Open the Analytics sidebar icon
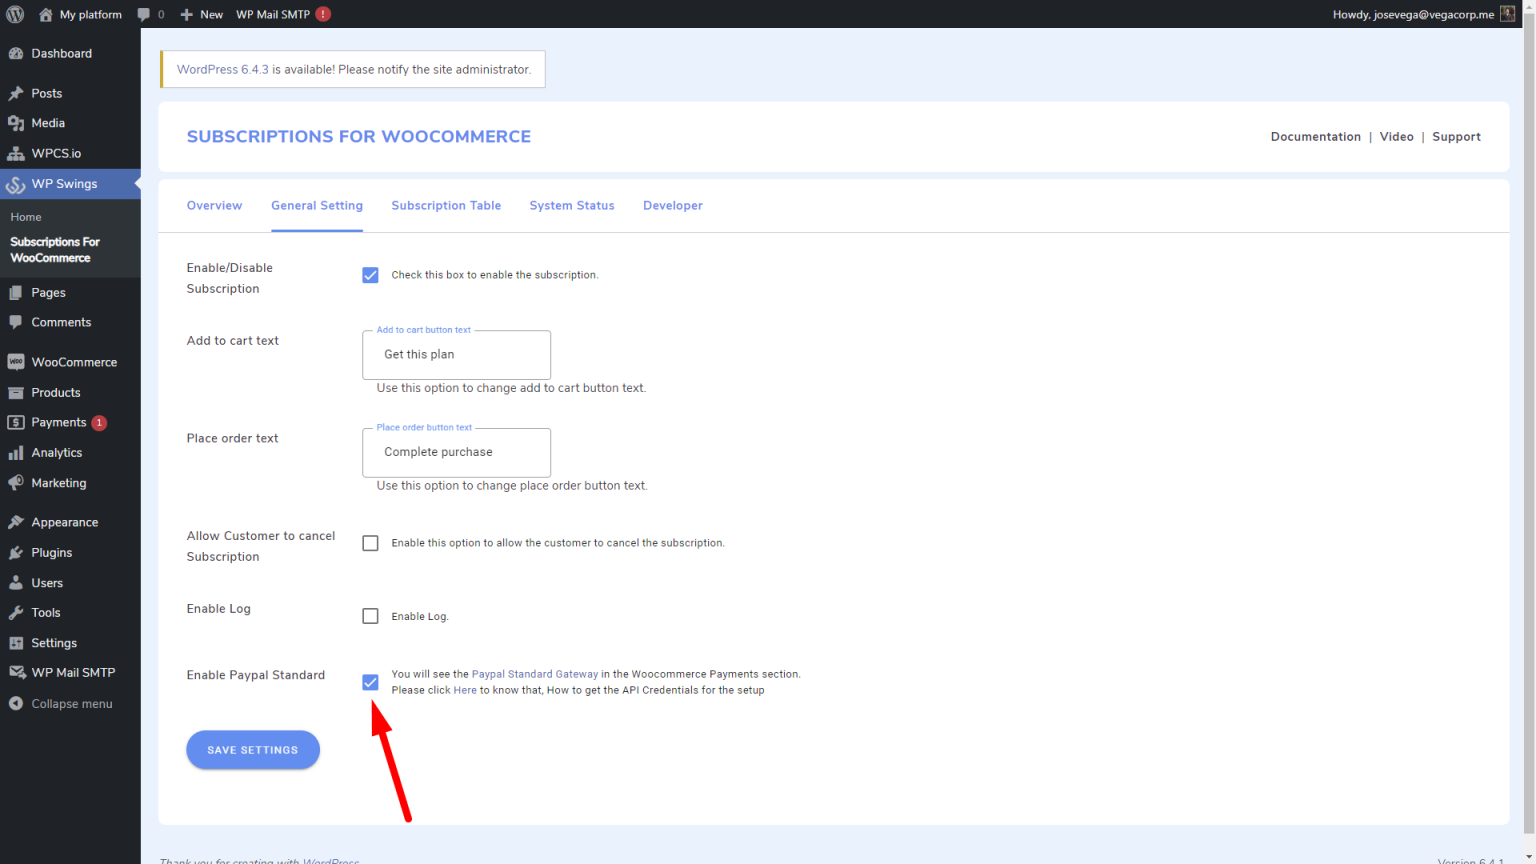 pos(17,452)
